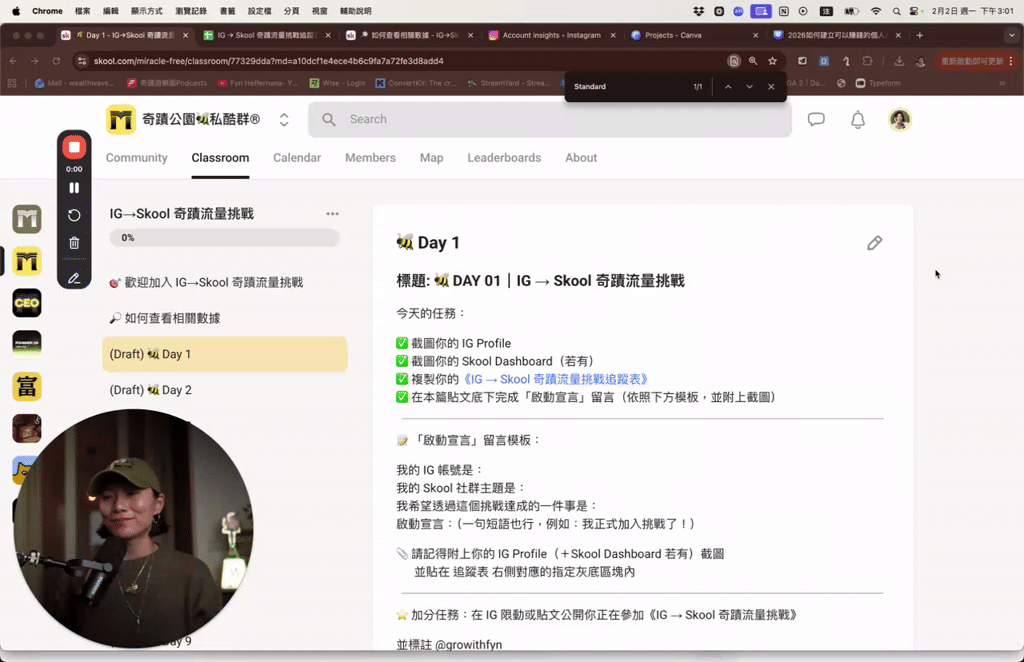Open the Calendar tab

tap(297, 158)
